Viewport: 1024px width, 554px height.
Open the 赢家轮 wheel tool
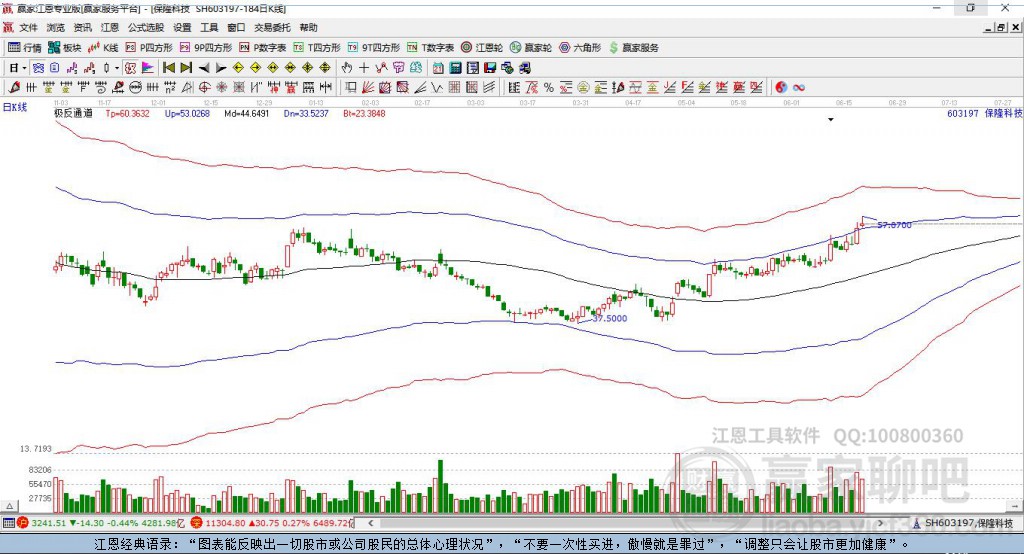pyautogui.click(x=531, y=48)
